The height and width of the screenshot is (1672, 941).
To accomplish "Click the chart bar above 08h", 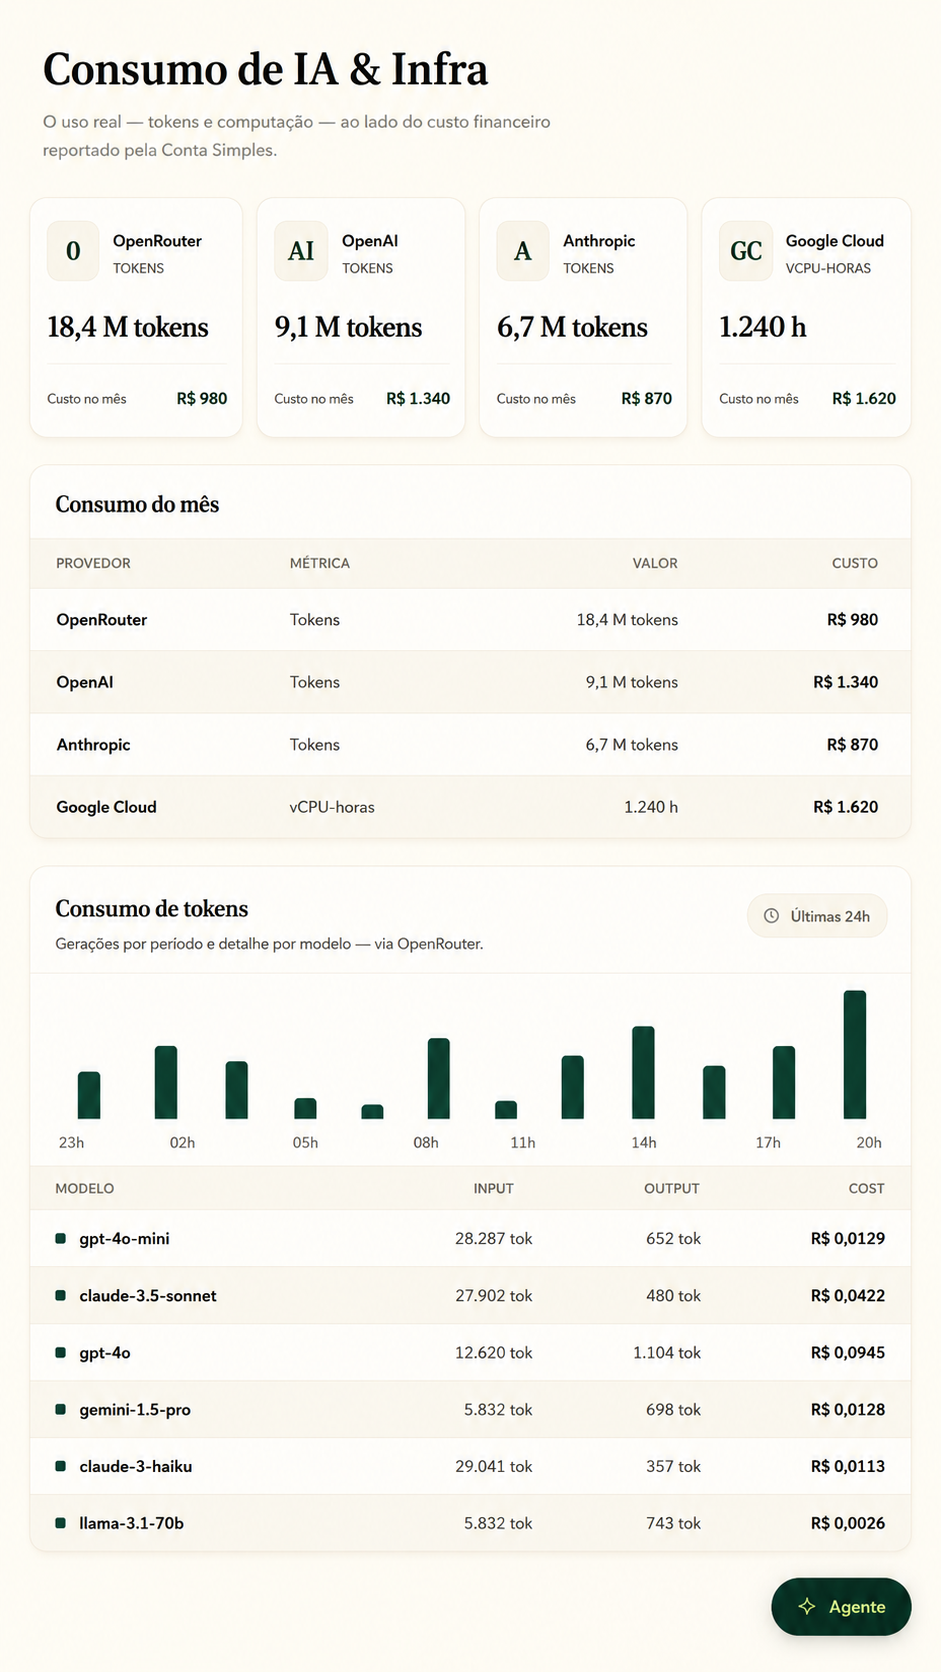I will 438,1079.
